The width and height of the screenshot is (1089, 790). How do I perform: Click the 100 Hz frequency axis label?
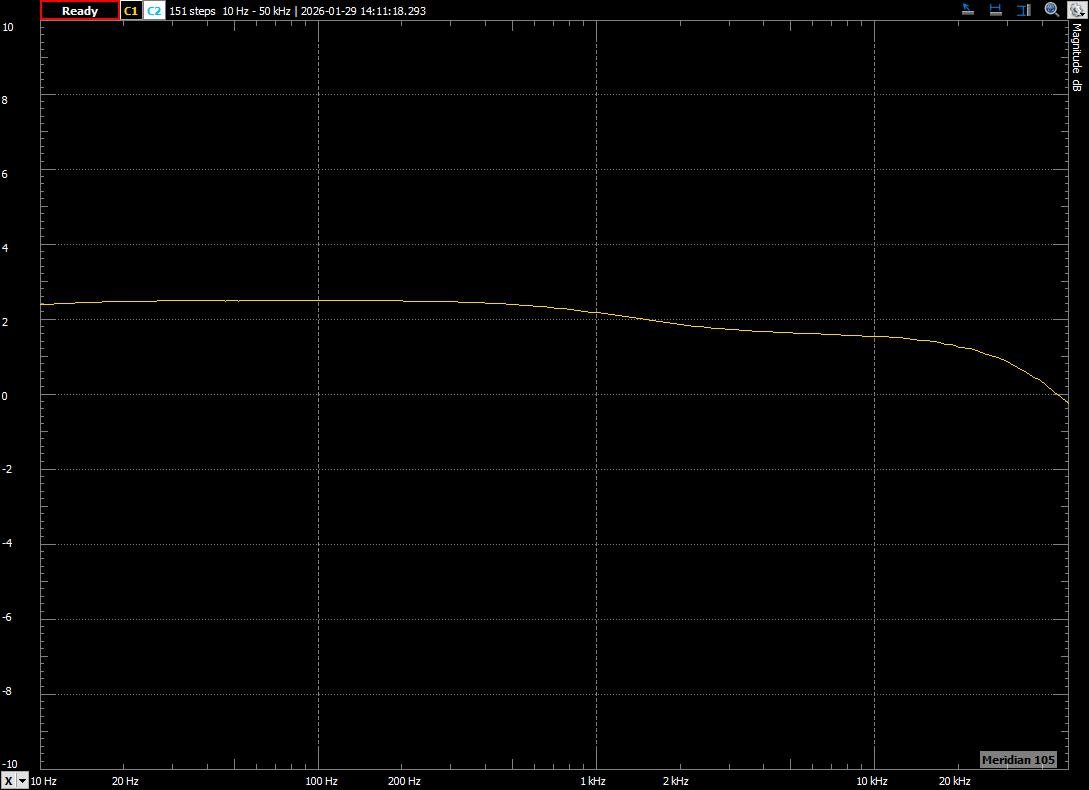[320, 781]
